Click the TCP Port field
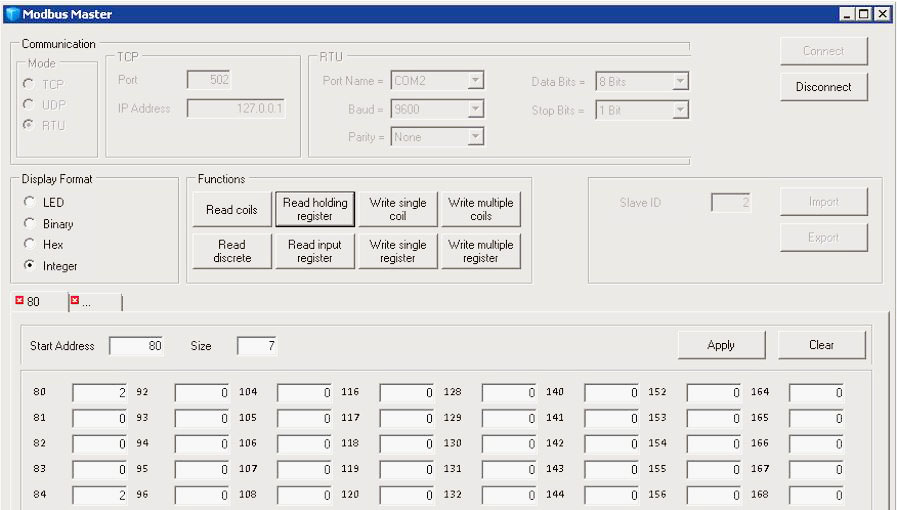 (209, 79)
